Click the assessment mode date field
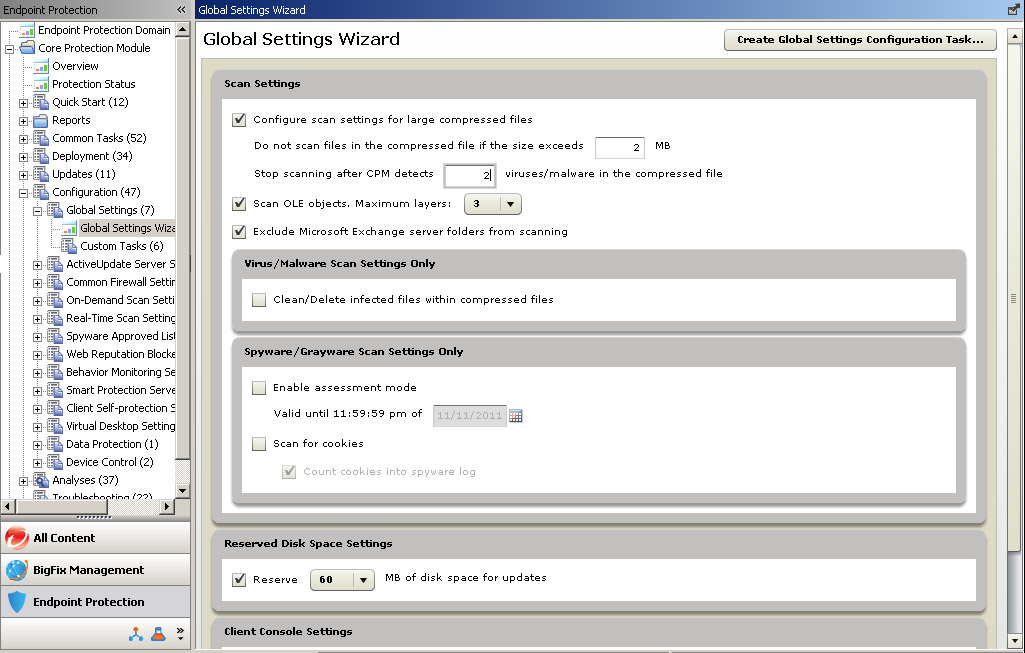The width and height of the screenshot is (1025, 653). [x=469, y=416]
